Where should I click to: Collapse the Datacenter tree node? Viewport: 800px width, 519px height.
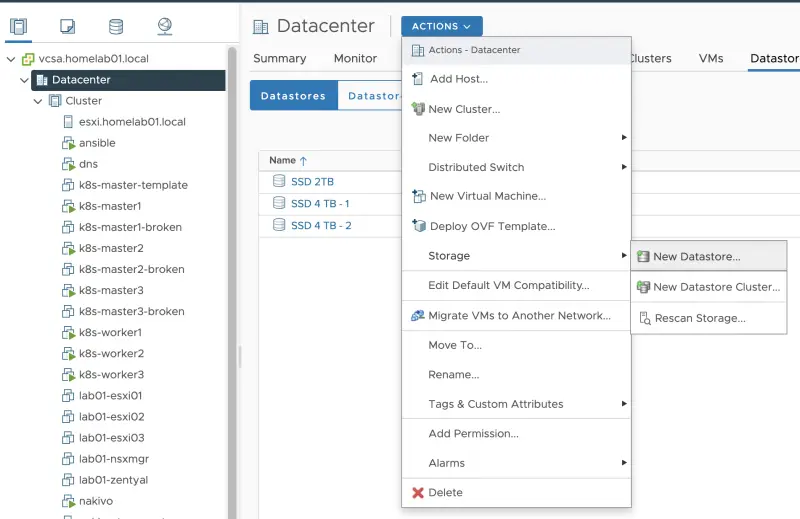click(24, 80)
